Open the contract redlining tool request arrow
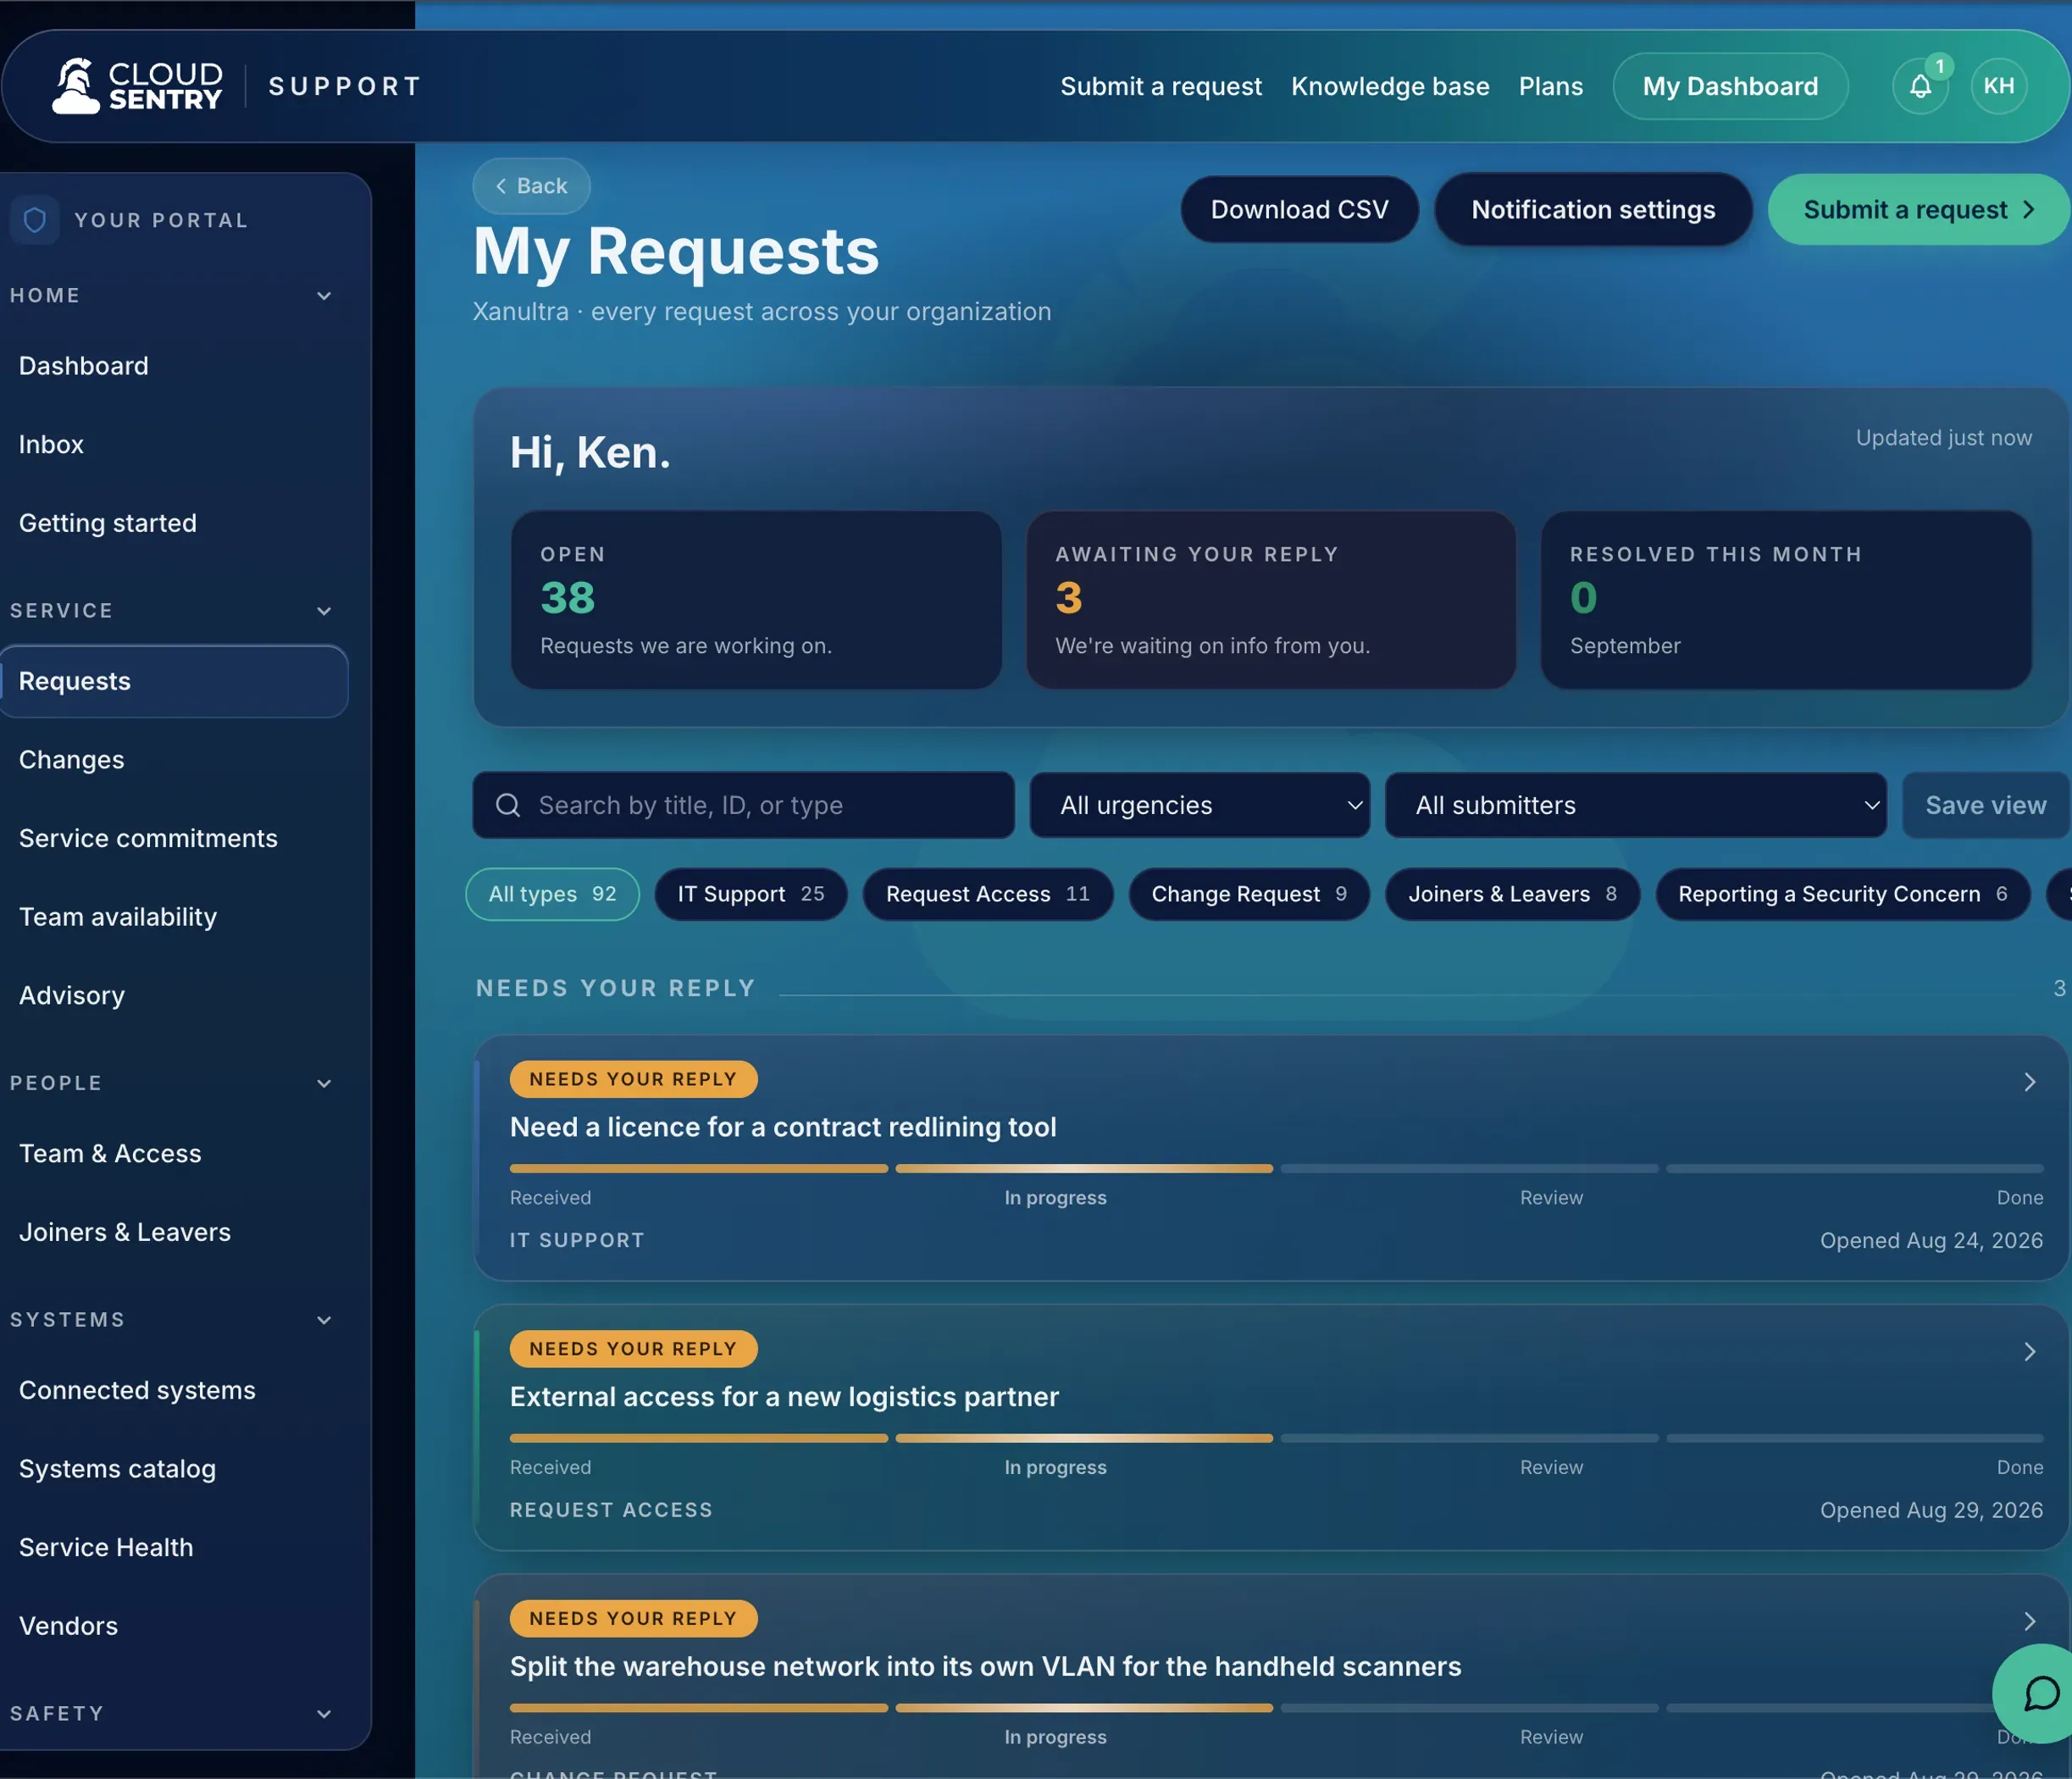Viewport: 2072px width, 1779px height. pyautogui.click(x=2029, y=1082)
